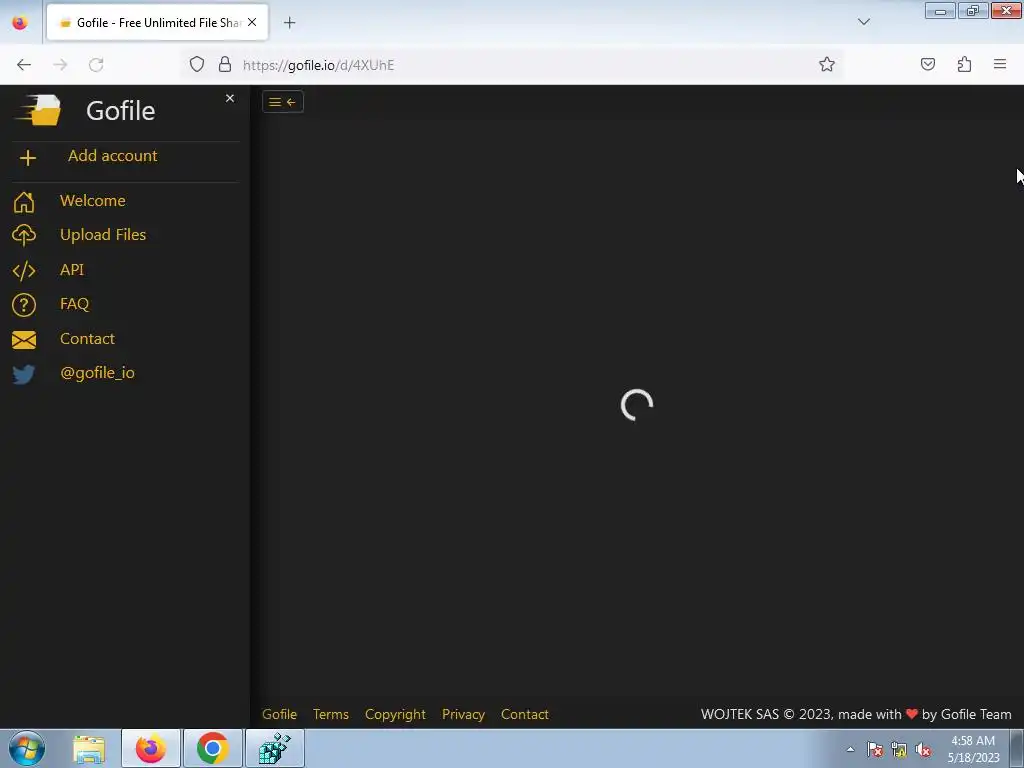Click the Firefox View icon at top left
This screenshot has height=768, width=1024.
20,23
